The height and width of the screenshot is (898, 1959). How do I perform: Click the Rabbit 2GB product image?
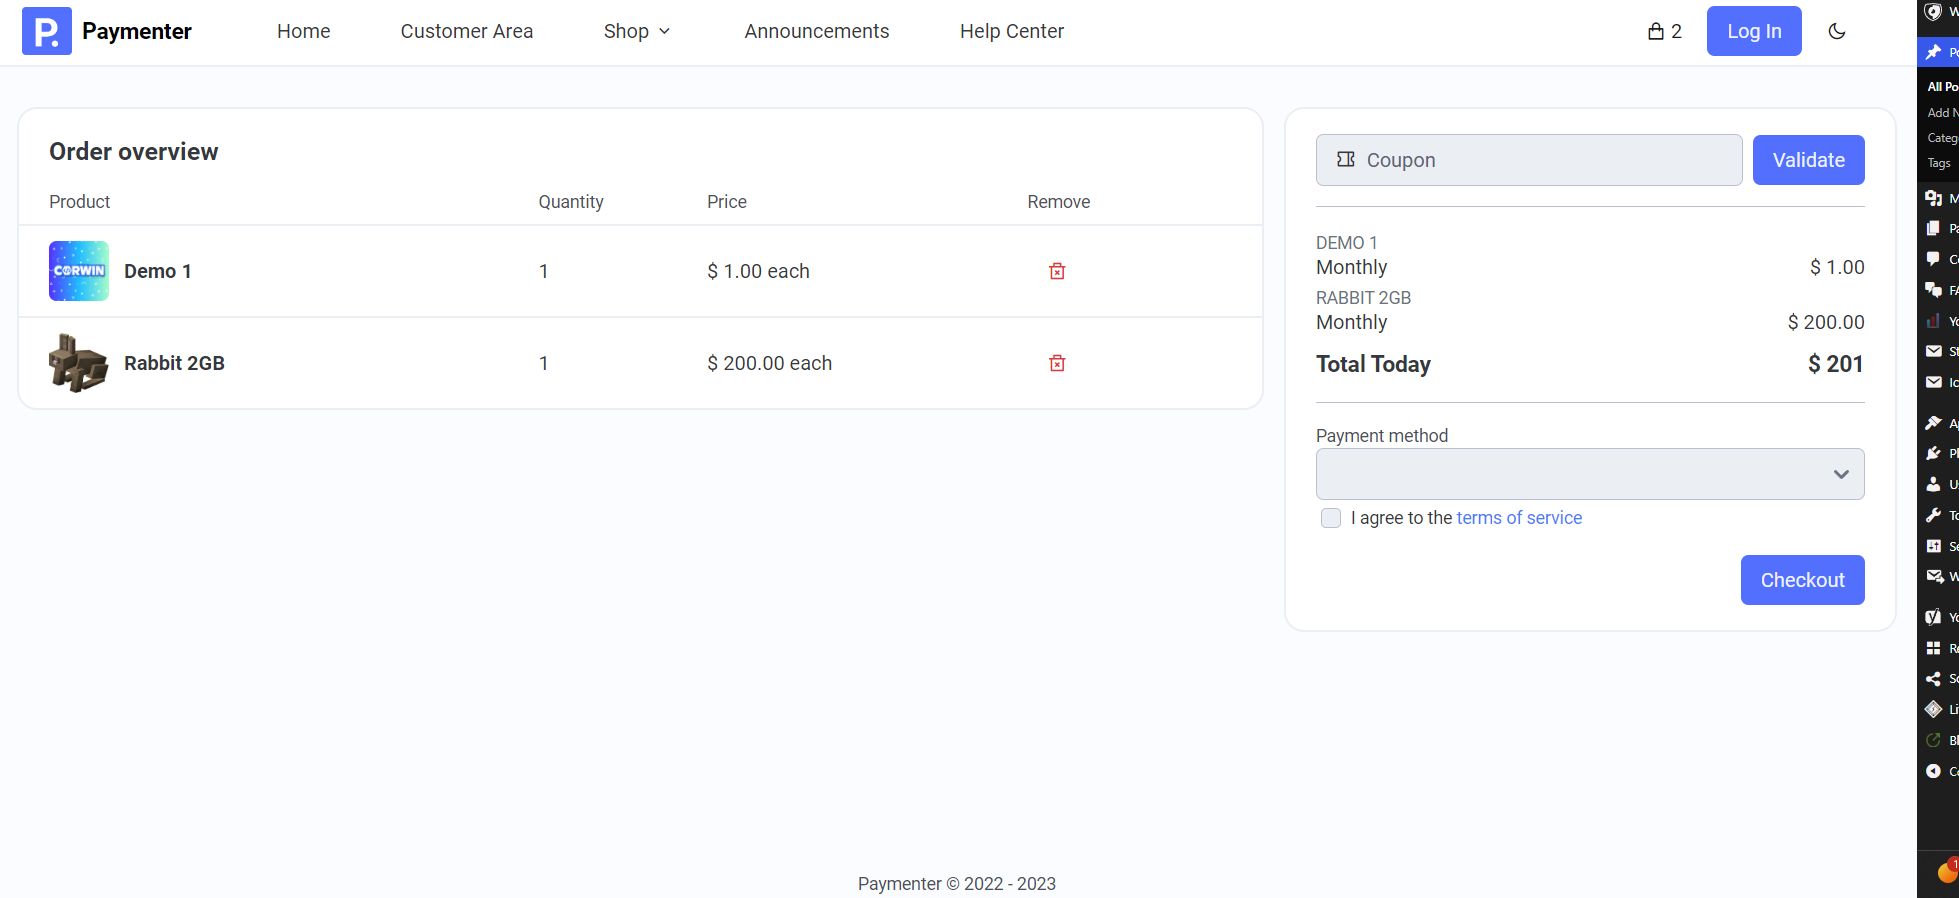(x=79, y=363)
